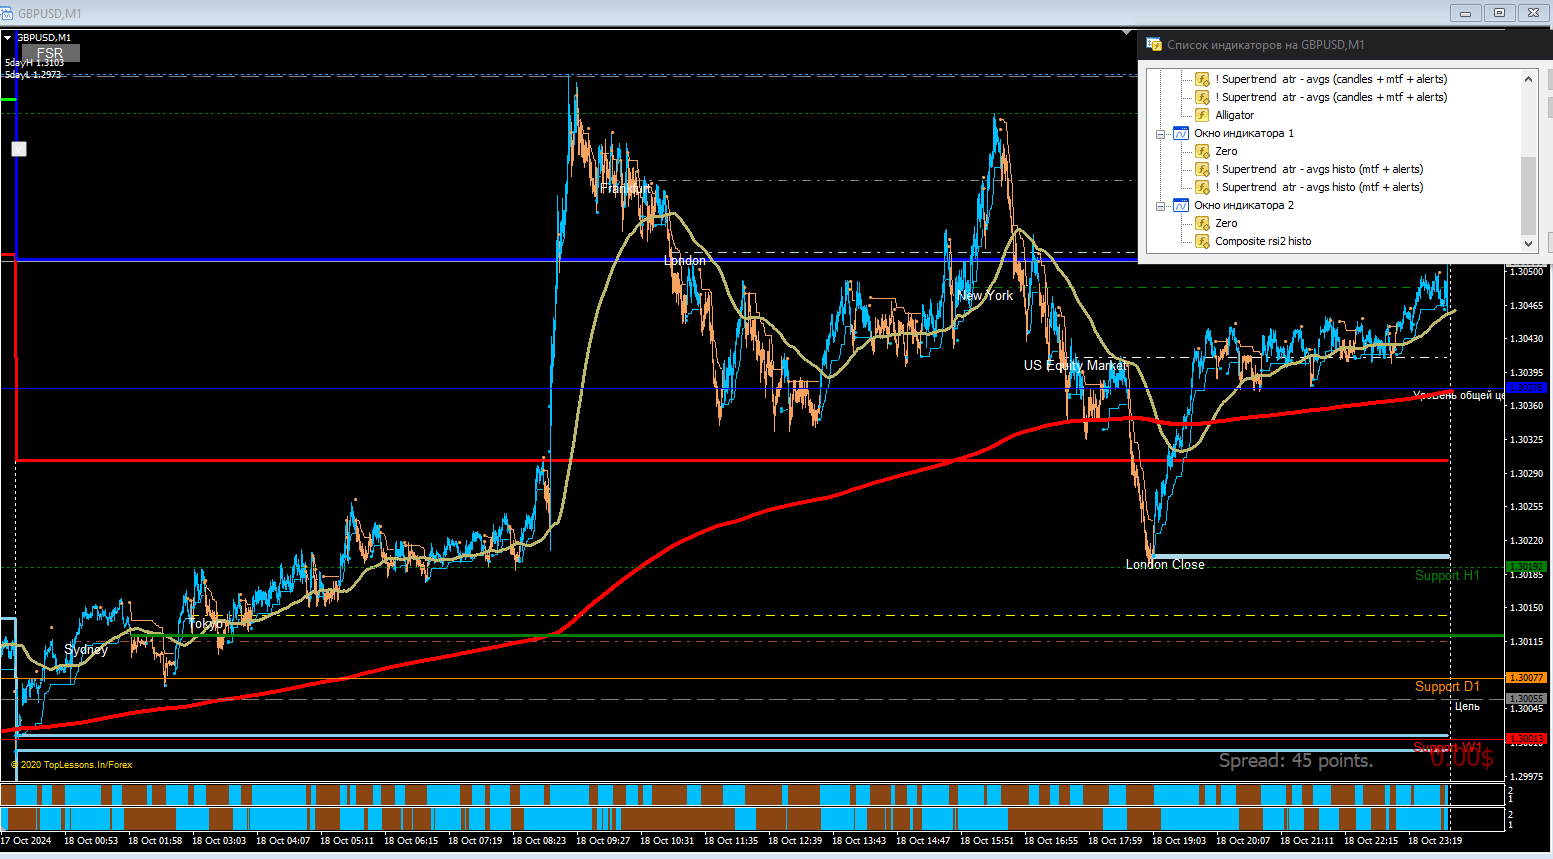Collapse the Окно индикатора 2 tree node

click(x=1161, y=205)
